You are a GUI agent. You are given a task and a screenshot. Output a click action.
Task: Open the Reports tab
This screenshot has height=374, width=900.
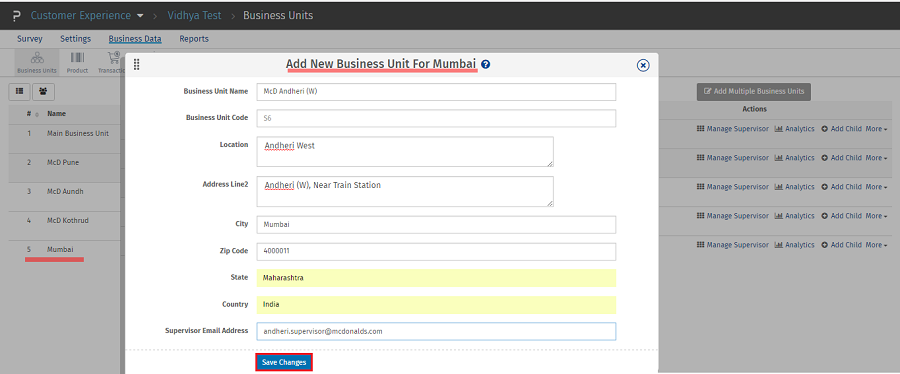click(194, 39)
